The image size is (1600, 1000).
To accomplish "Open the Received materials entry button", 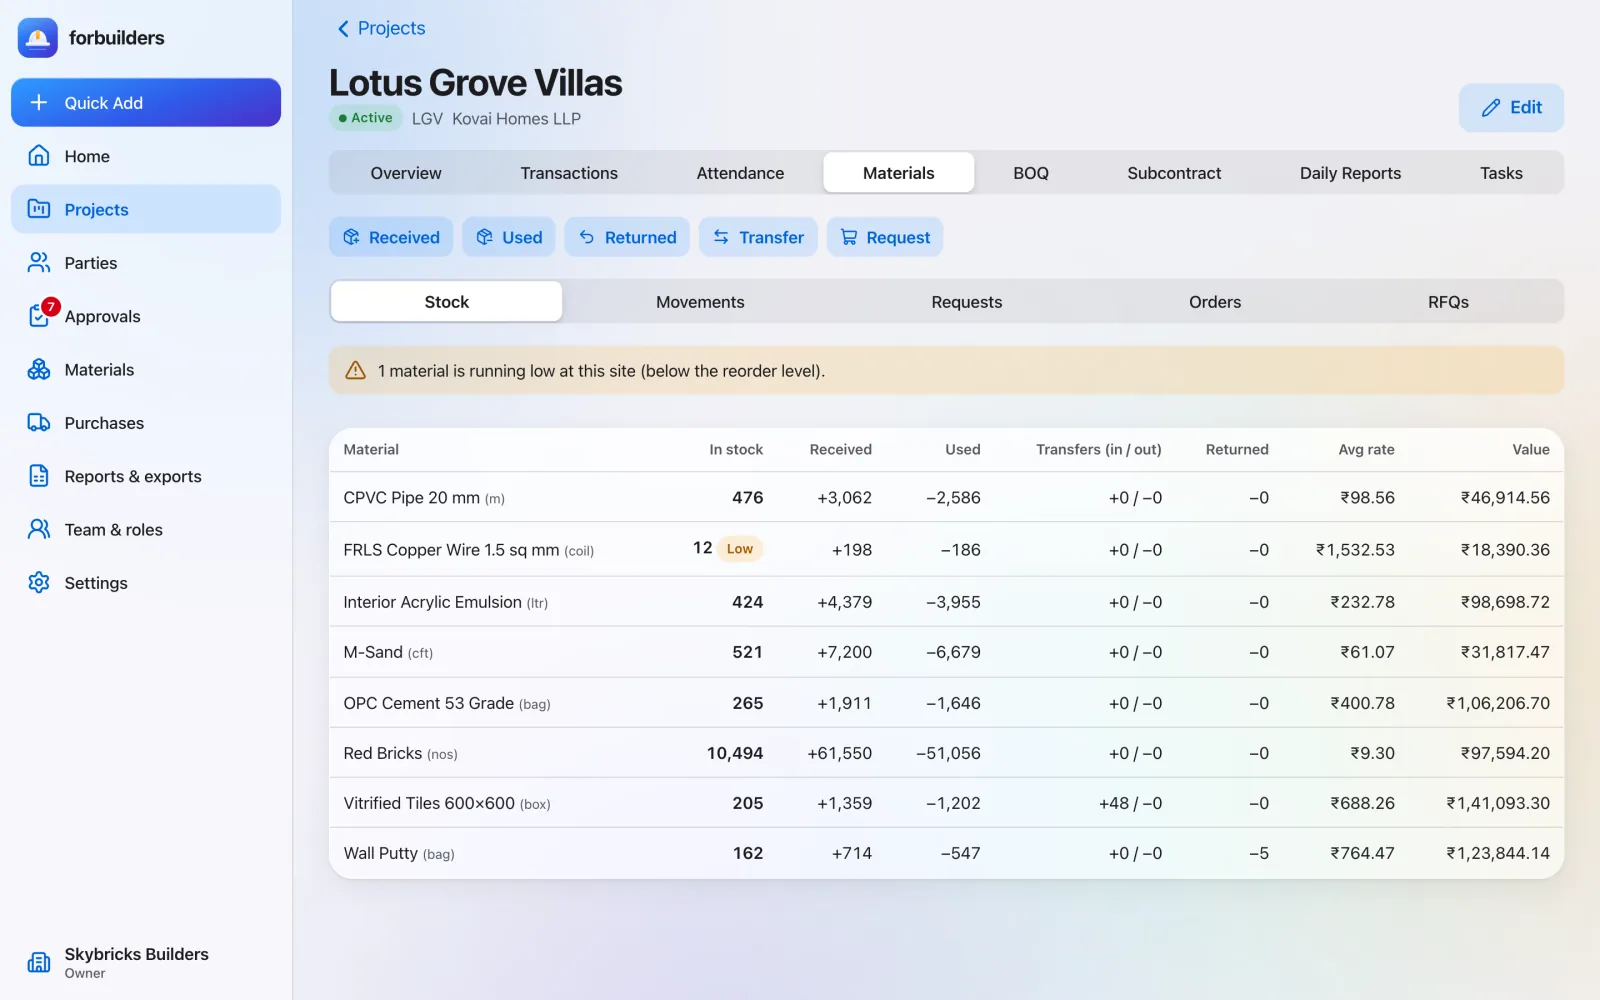I will point(391,237).
